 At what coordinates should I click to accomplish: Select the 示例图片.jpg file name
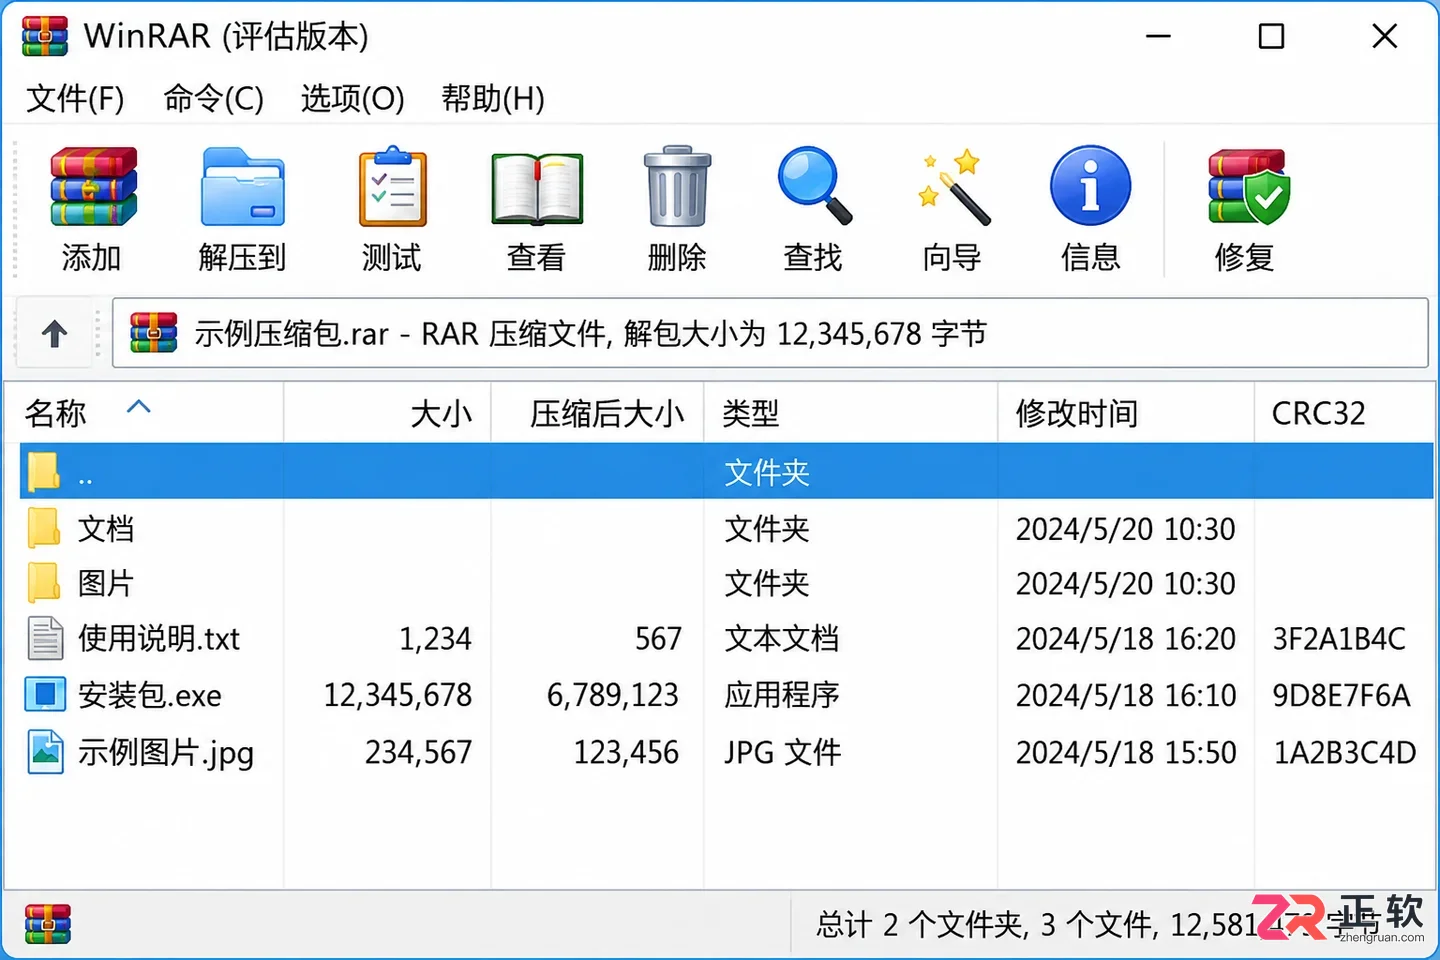click(166, 752)
